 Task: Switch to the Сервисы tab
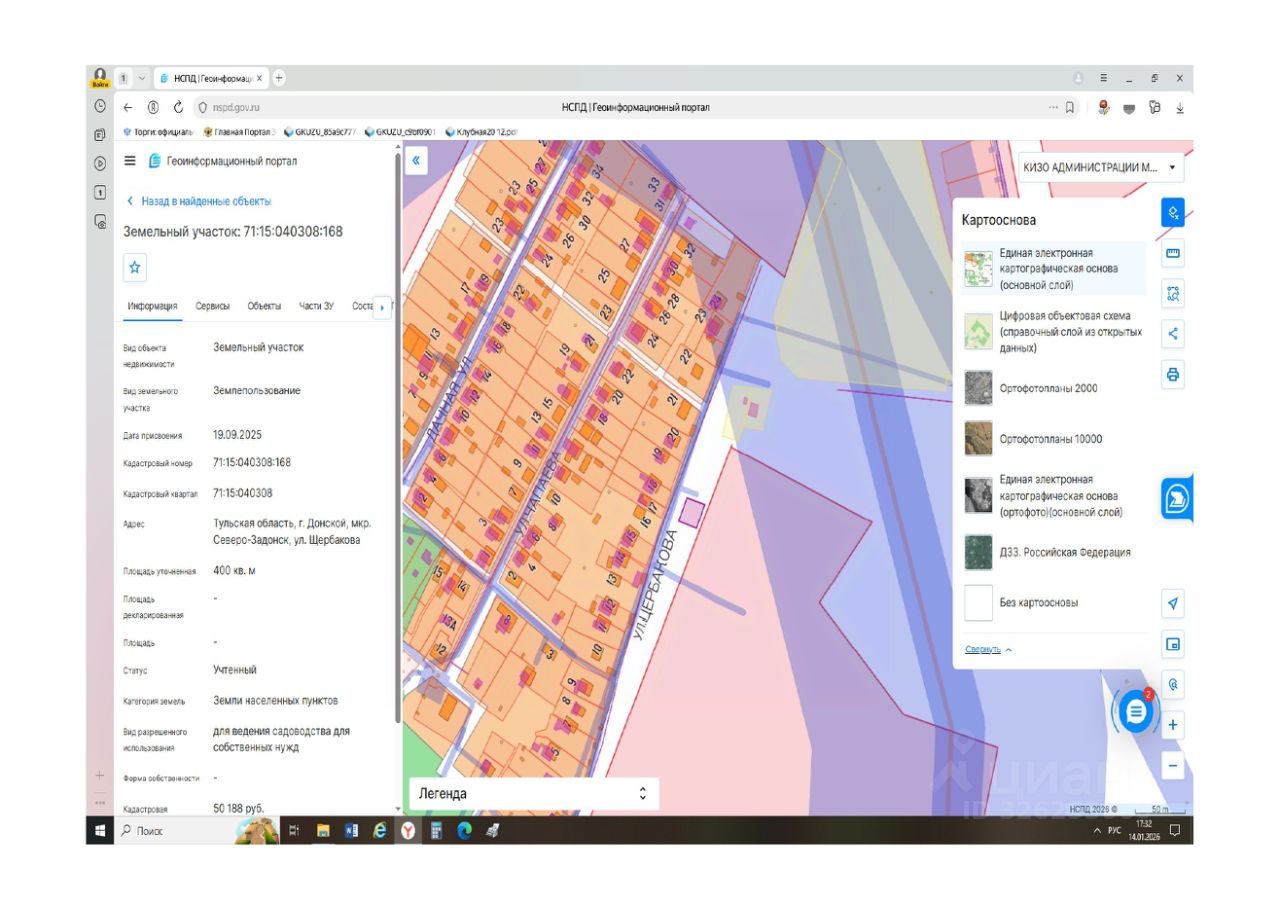coord(213,306)
